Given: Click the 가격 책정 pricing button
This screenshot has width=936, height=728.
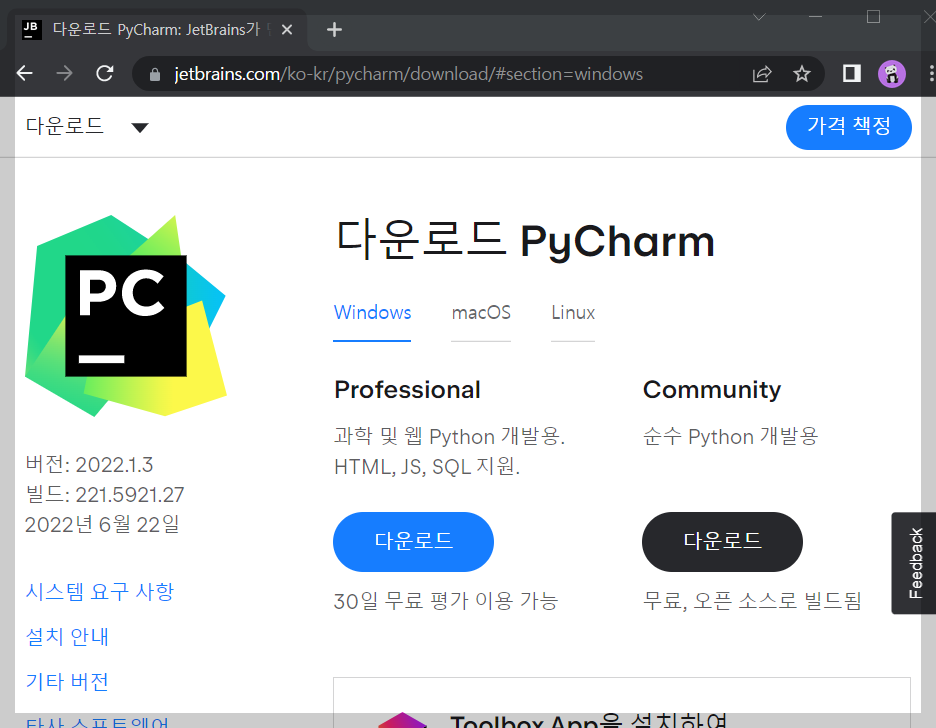Looking at the screenshot, I should (x=848, y=127).
